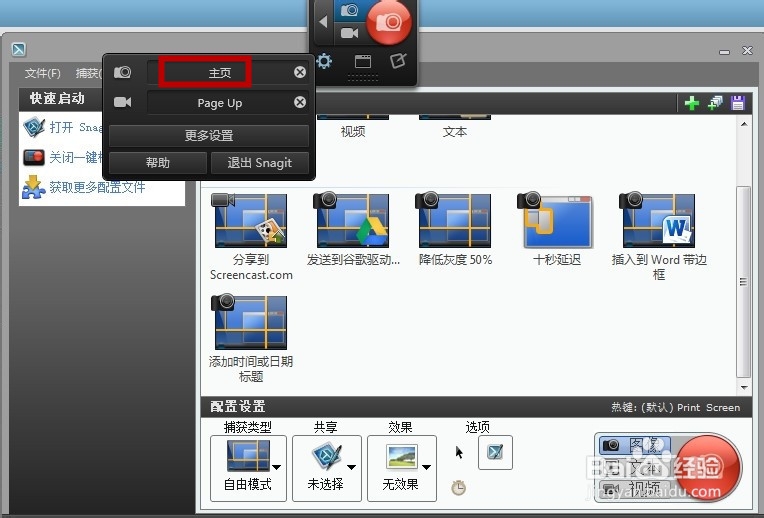The height and width of the screenshot is (518, 764).
Task: Minimize the Snagit window
Action: coord(725,51)
